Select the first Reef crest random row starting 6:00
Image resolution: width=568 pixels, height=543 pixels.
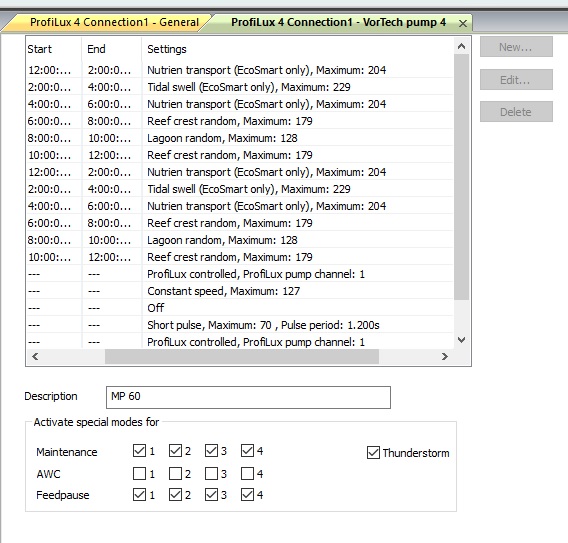pos(240,121)
